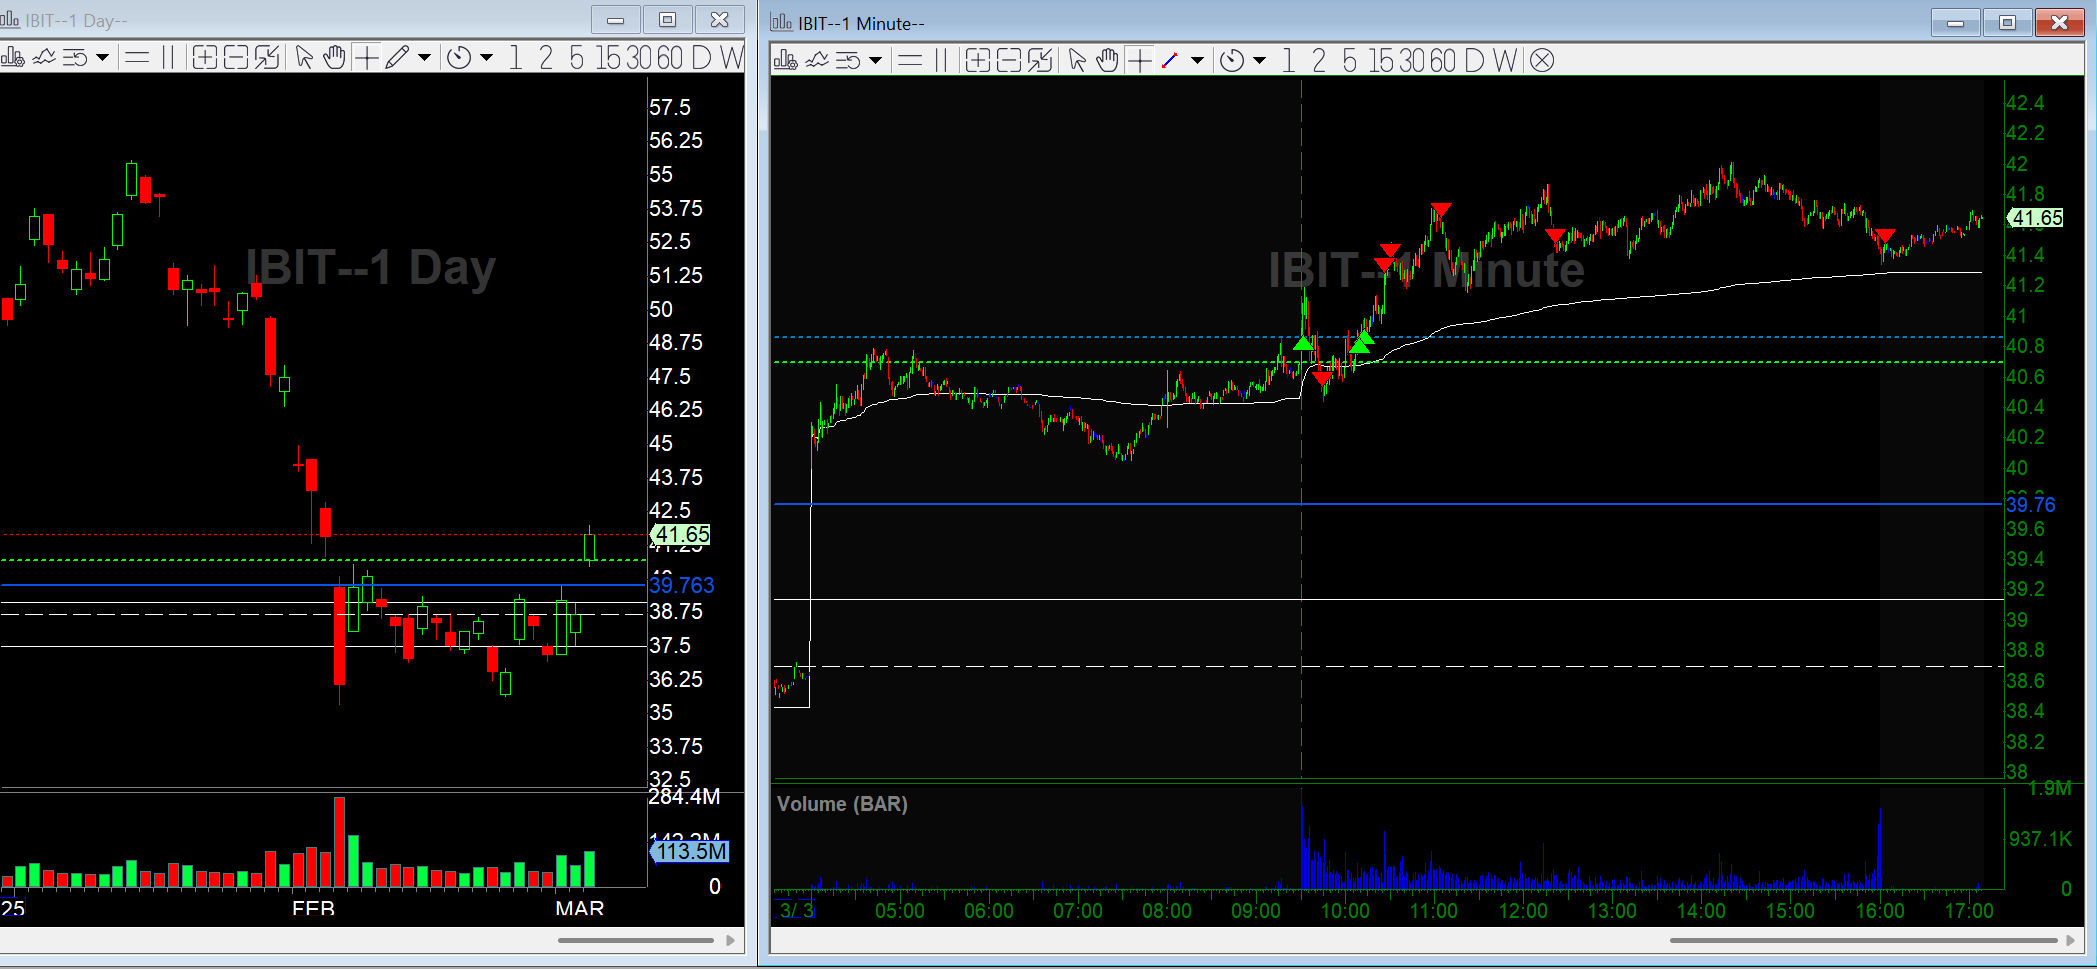Image resolution: width=2097 pixels, height=969 pixels.
Task: Expand the drawing tools dropdown in Minute chart
Action: [x=1197, y=61]
